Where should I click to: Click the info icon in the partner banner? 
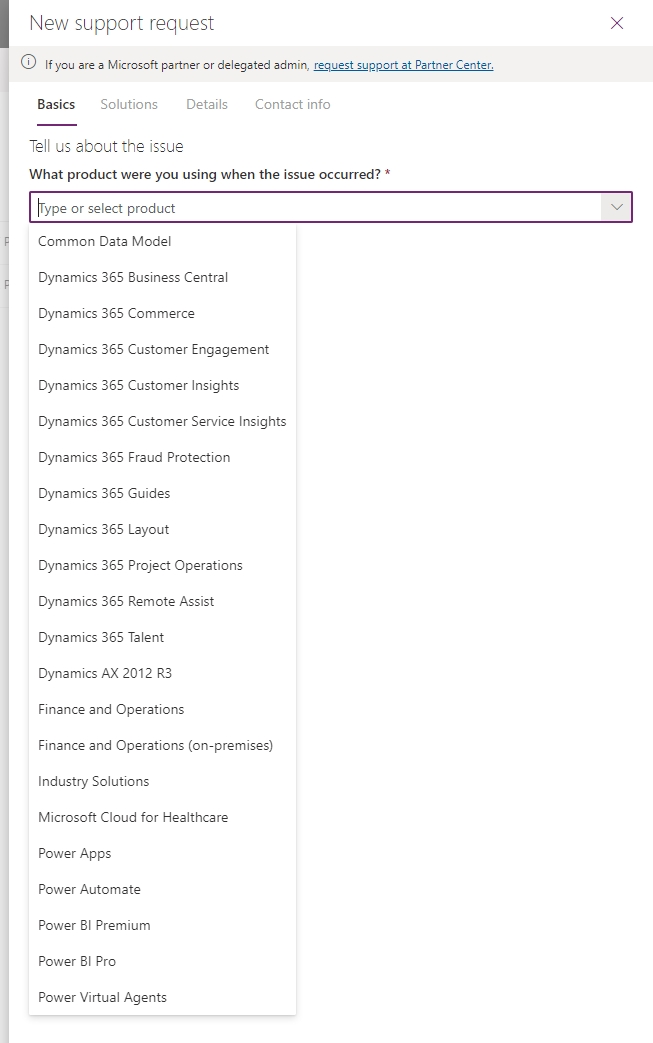pos(29,64)
